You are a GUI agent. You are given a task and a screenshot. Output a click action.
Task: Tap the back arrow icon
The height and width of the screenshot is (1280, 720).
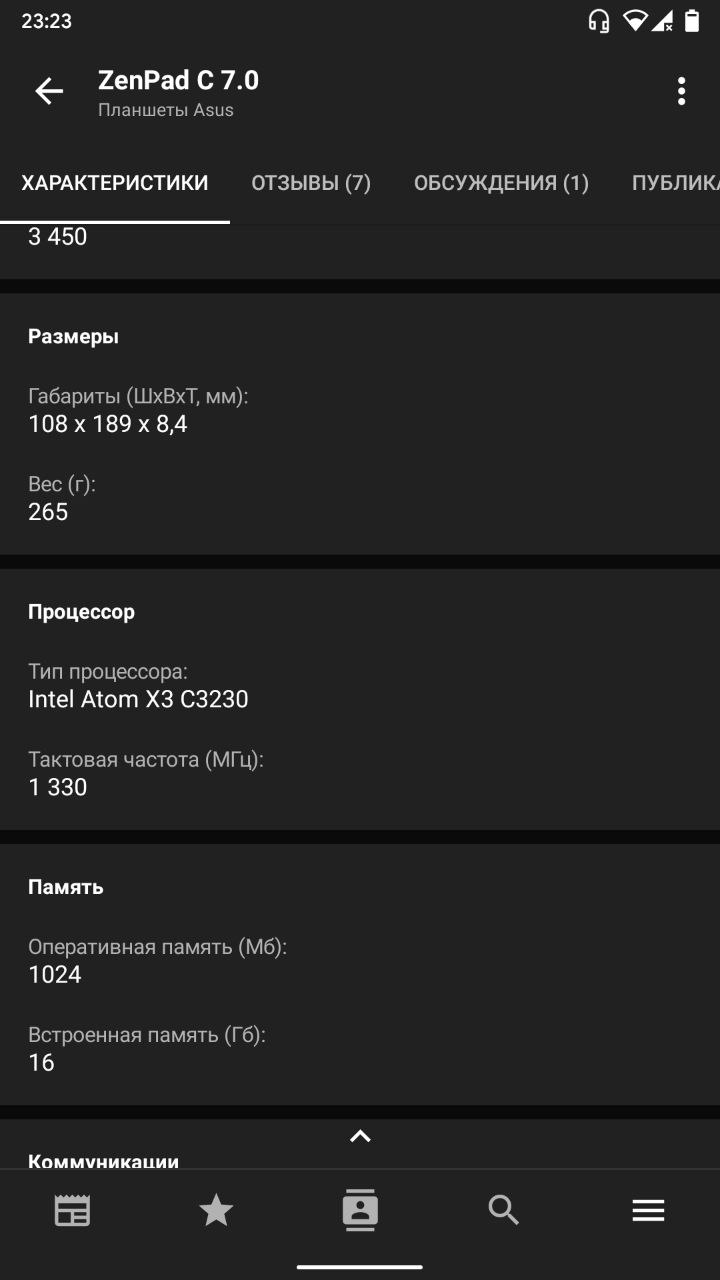pos(49,91)
